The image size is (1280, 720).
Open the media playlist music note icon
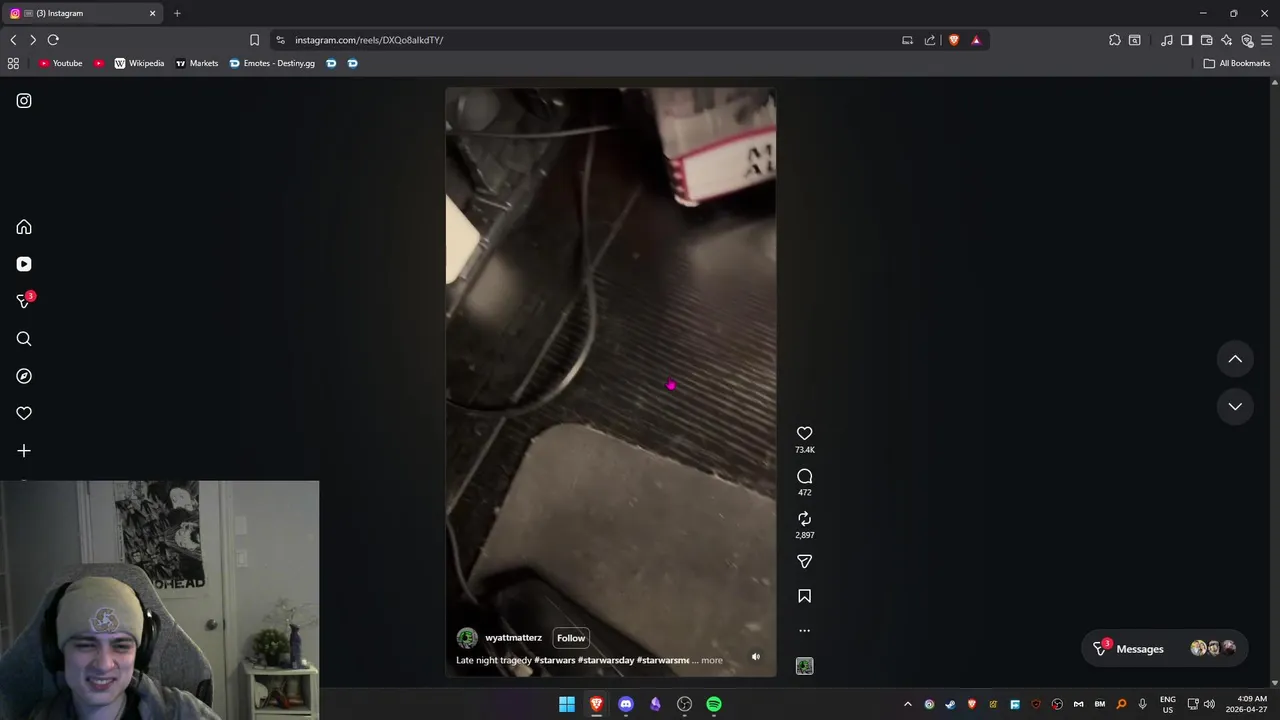(1167, 40)
